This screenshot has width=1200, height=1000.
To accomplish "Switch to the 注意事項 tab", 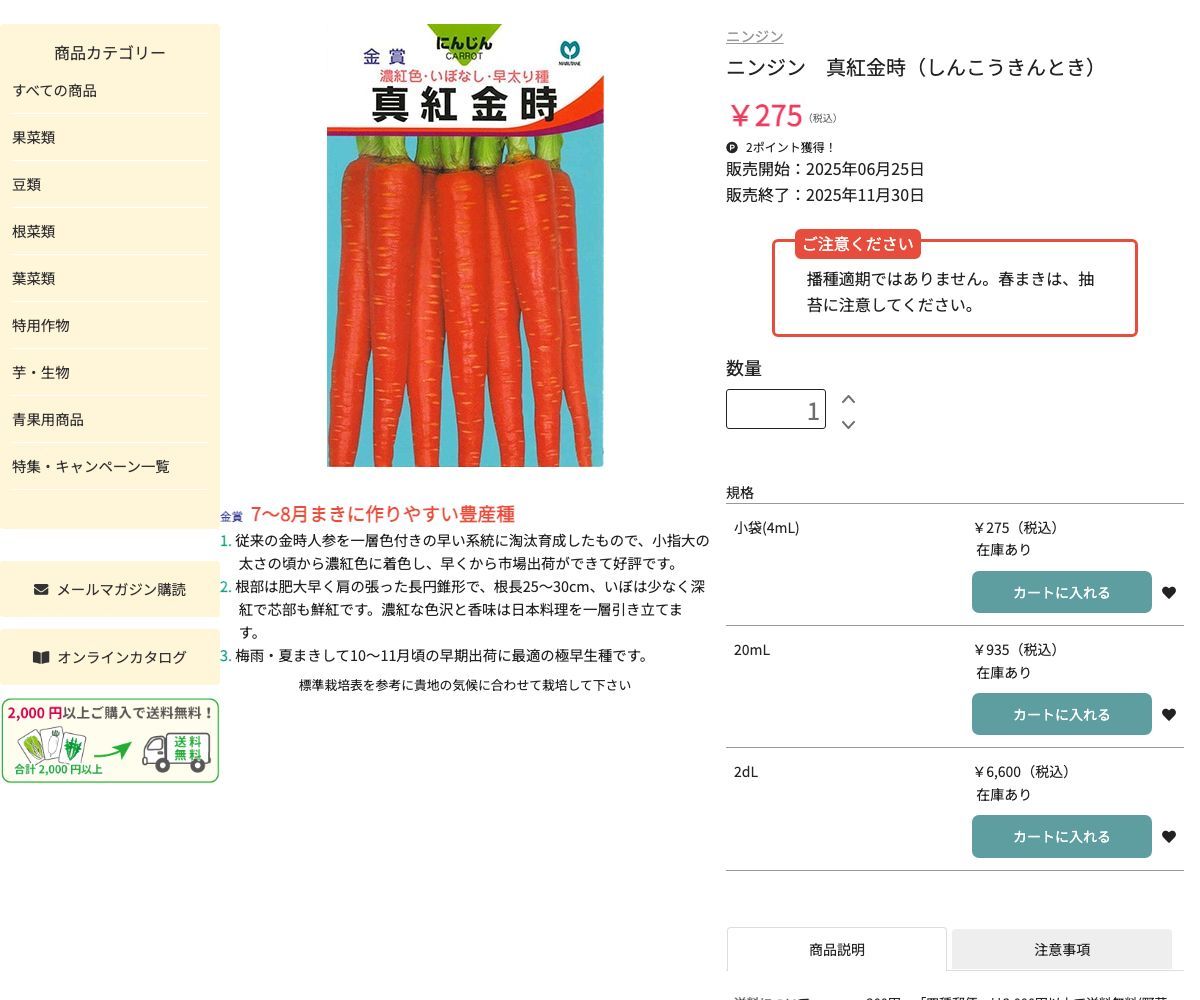I will point(1061,949).
